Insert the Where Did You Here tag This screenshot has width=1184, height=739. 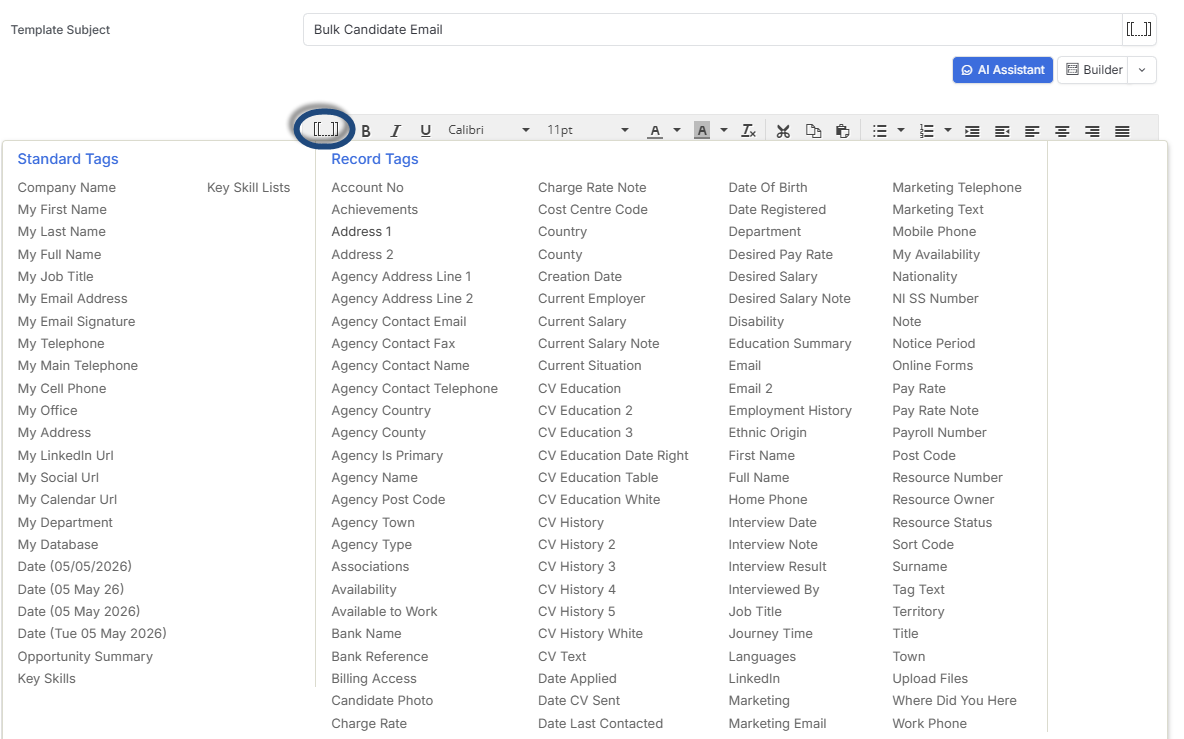tap(954, 701)
